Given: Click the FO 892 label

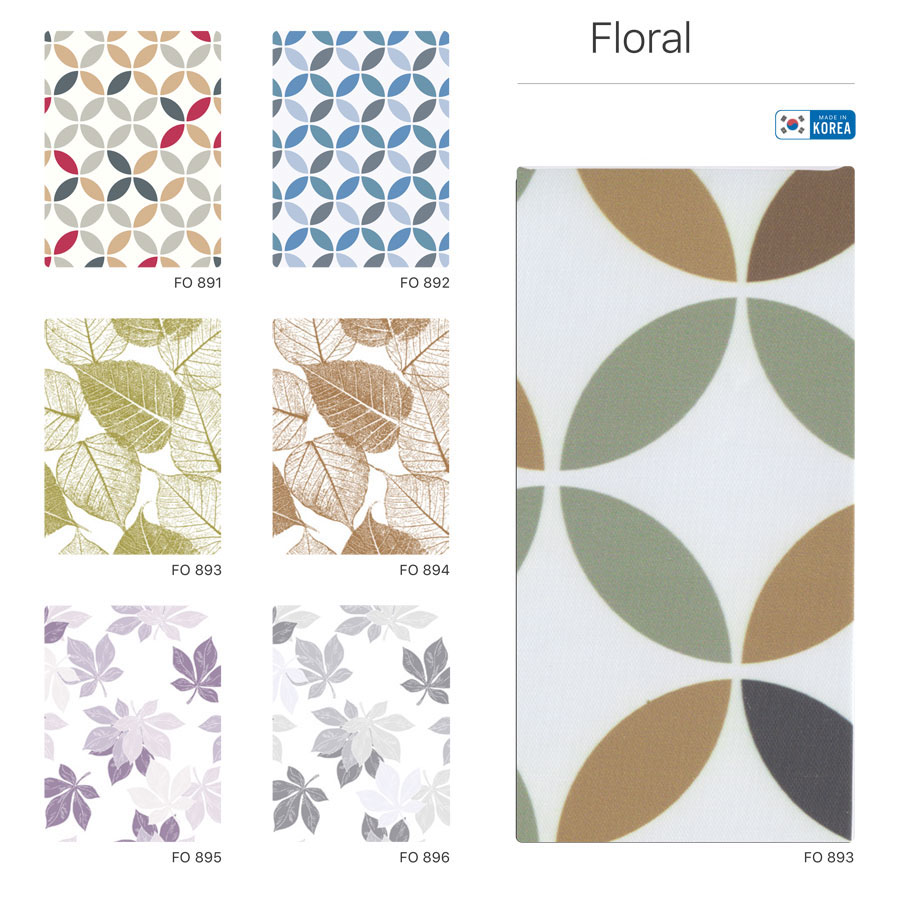Looking at the screenshot, I should [x=425, y=282].
